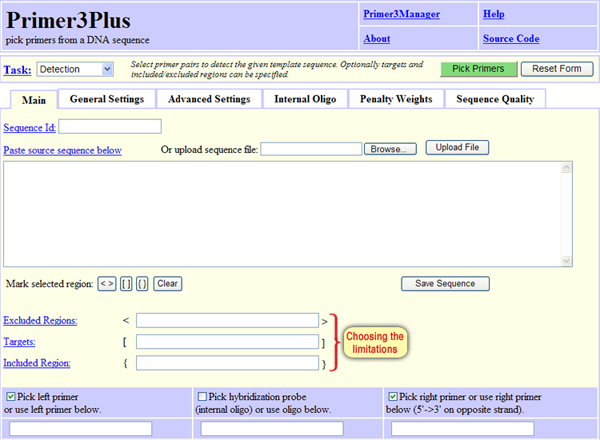
Task: Open the Source Code link
Action: pyautogui.click(x=511, y=39)
